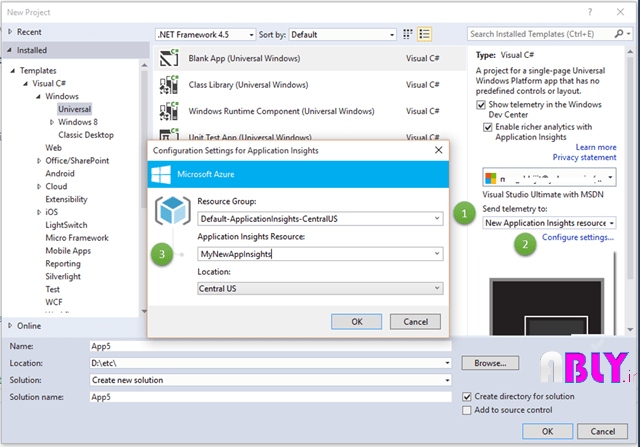Screen dimensions: 640x447
Task: Close the Configuration Settings dialog
Action: click(438, 150)
